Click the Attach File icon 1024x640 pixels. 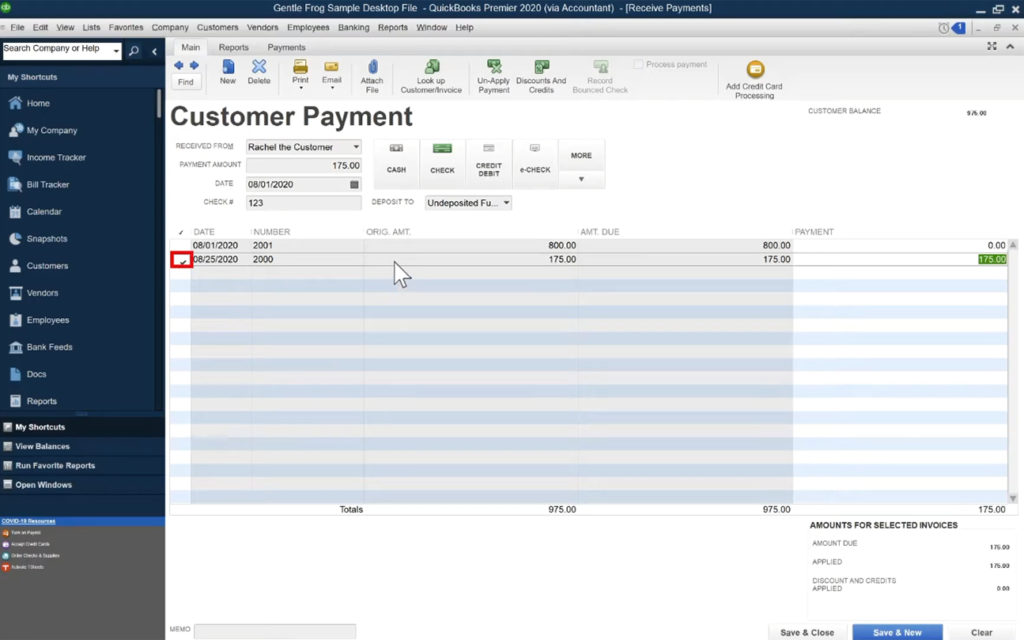pos(371,75)
